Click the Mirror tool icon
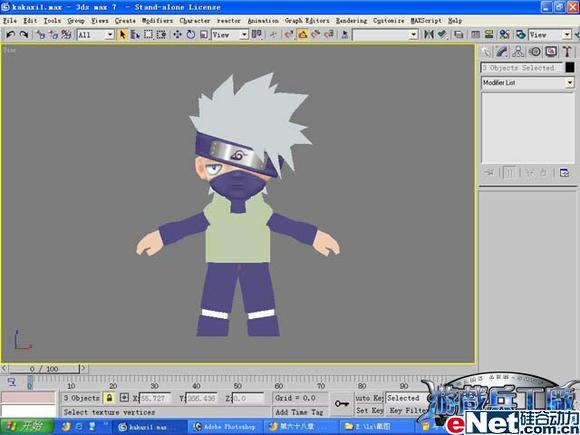Screen dimensions: 580x435 429,35
